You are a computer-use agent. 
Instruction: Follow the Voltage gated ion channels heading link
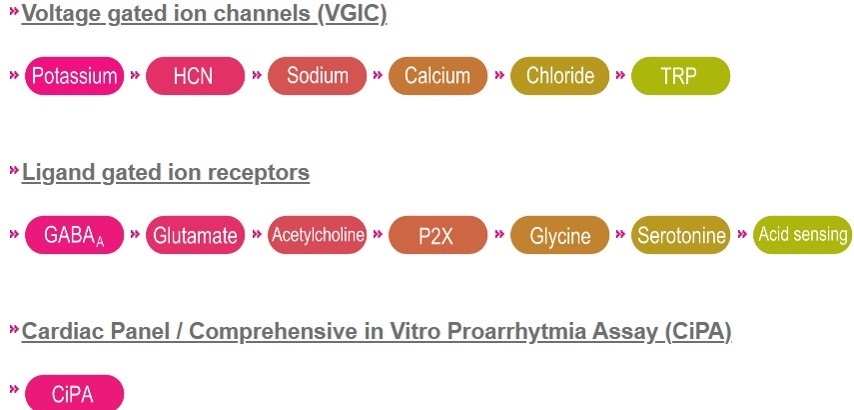pyautogui.click(x=204, y=14)
